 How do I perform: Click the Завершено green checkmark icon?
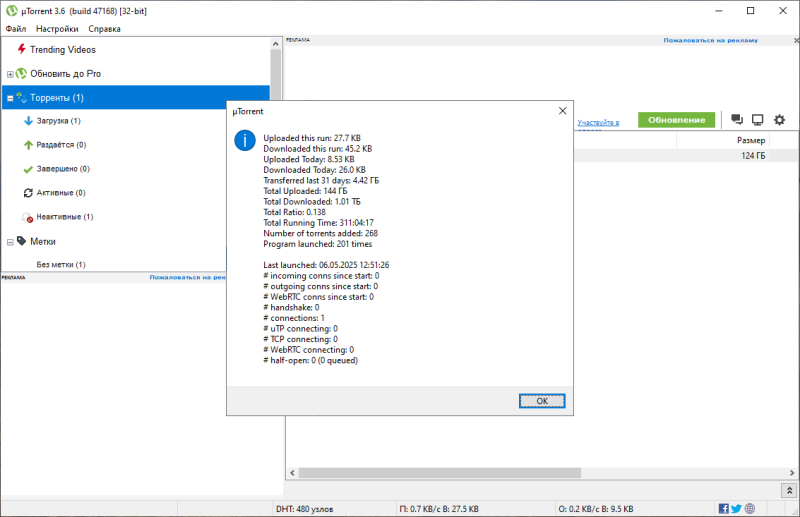29,169
